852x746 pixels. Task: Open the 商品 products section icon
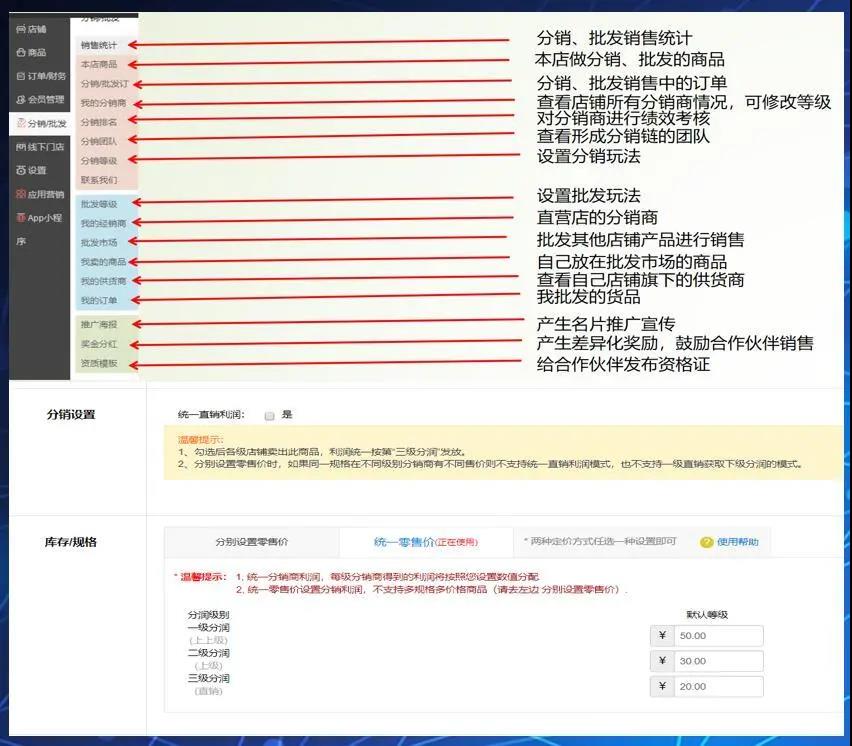pos(21,53)
